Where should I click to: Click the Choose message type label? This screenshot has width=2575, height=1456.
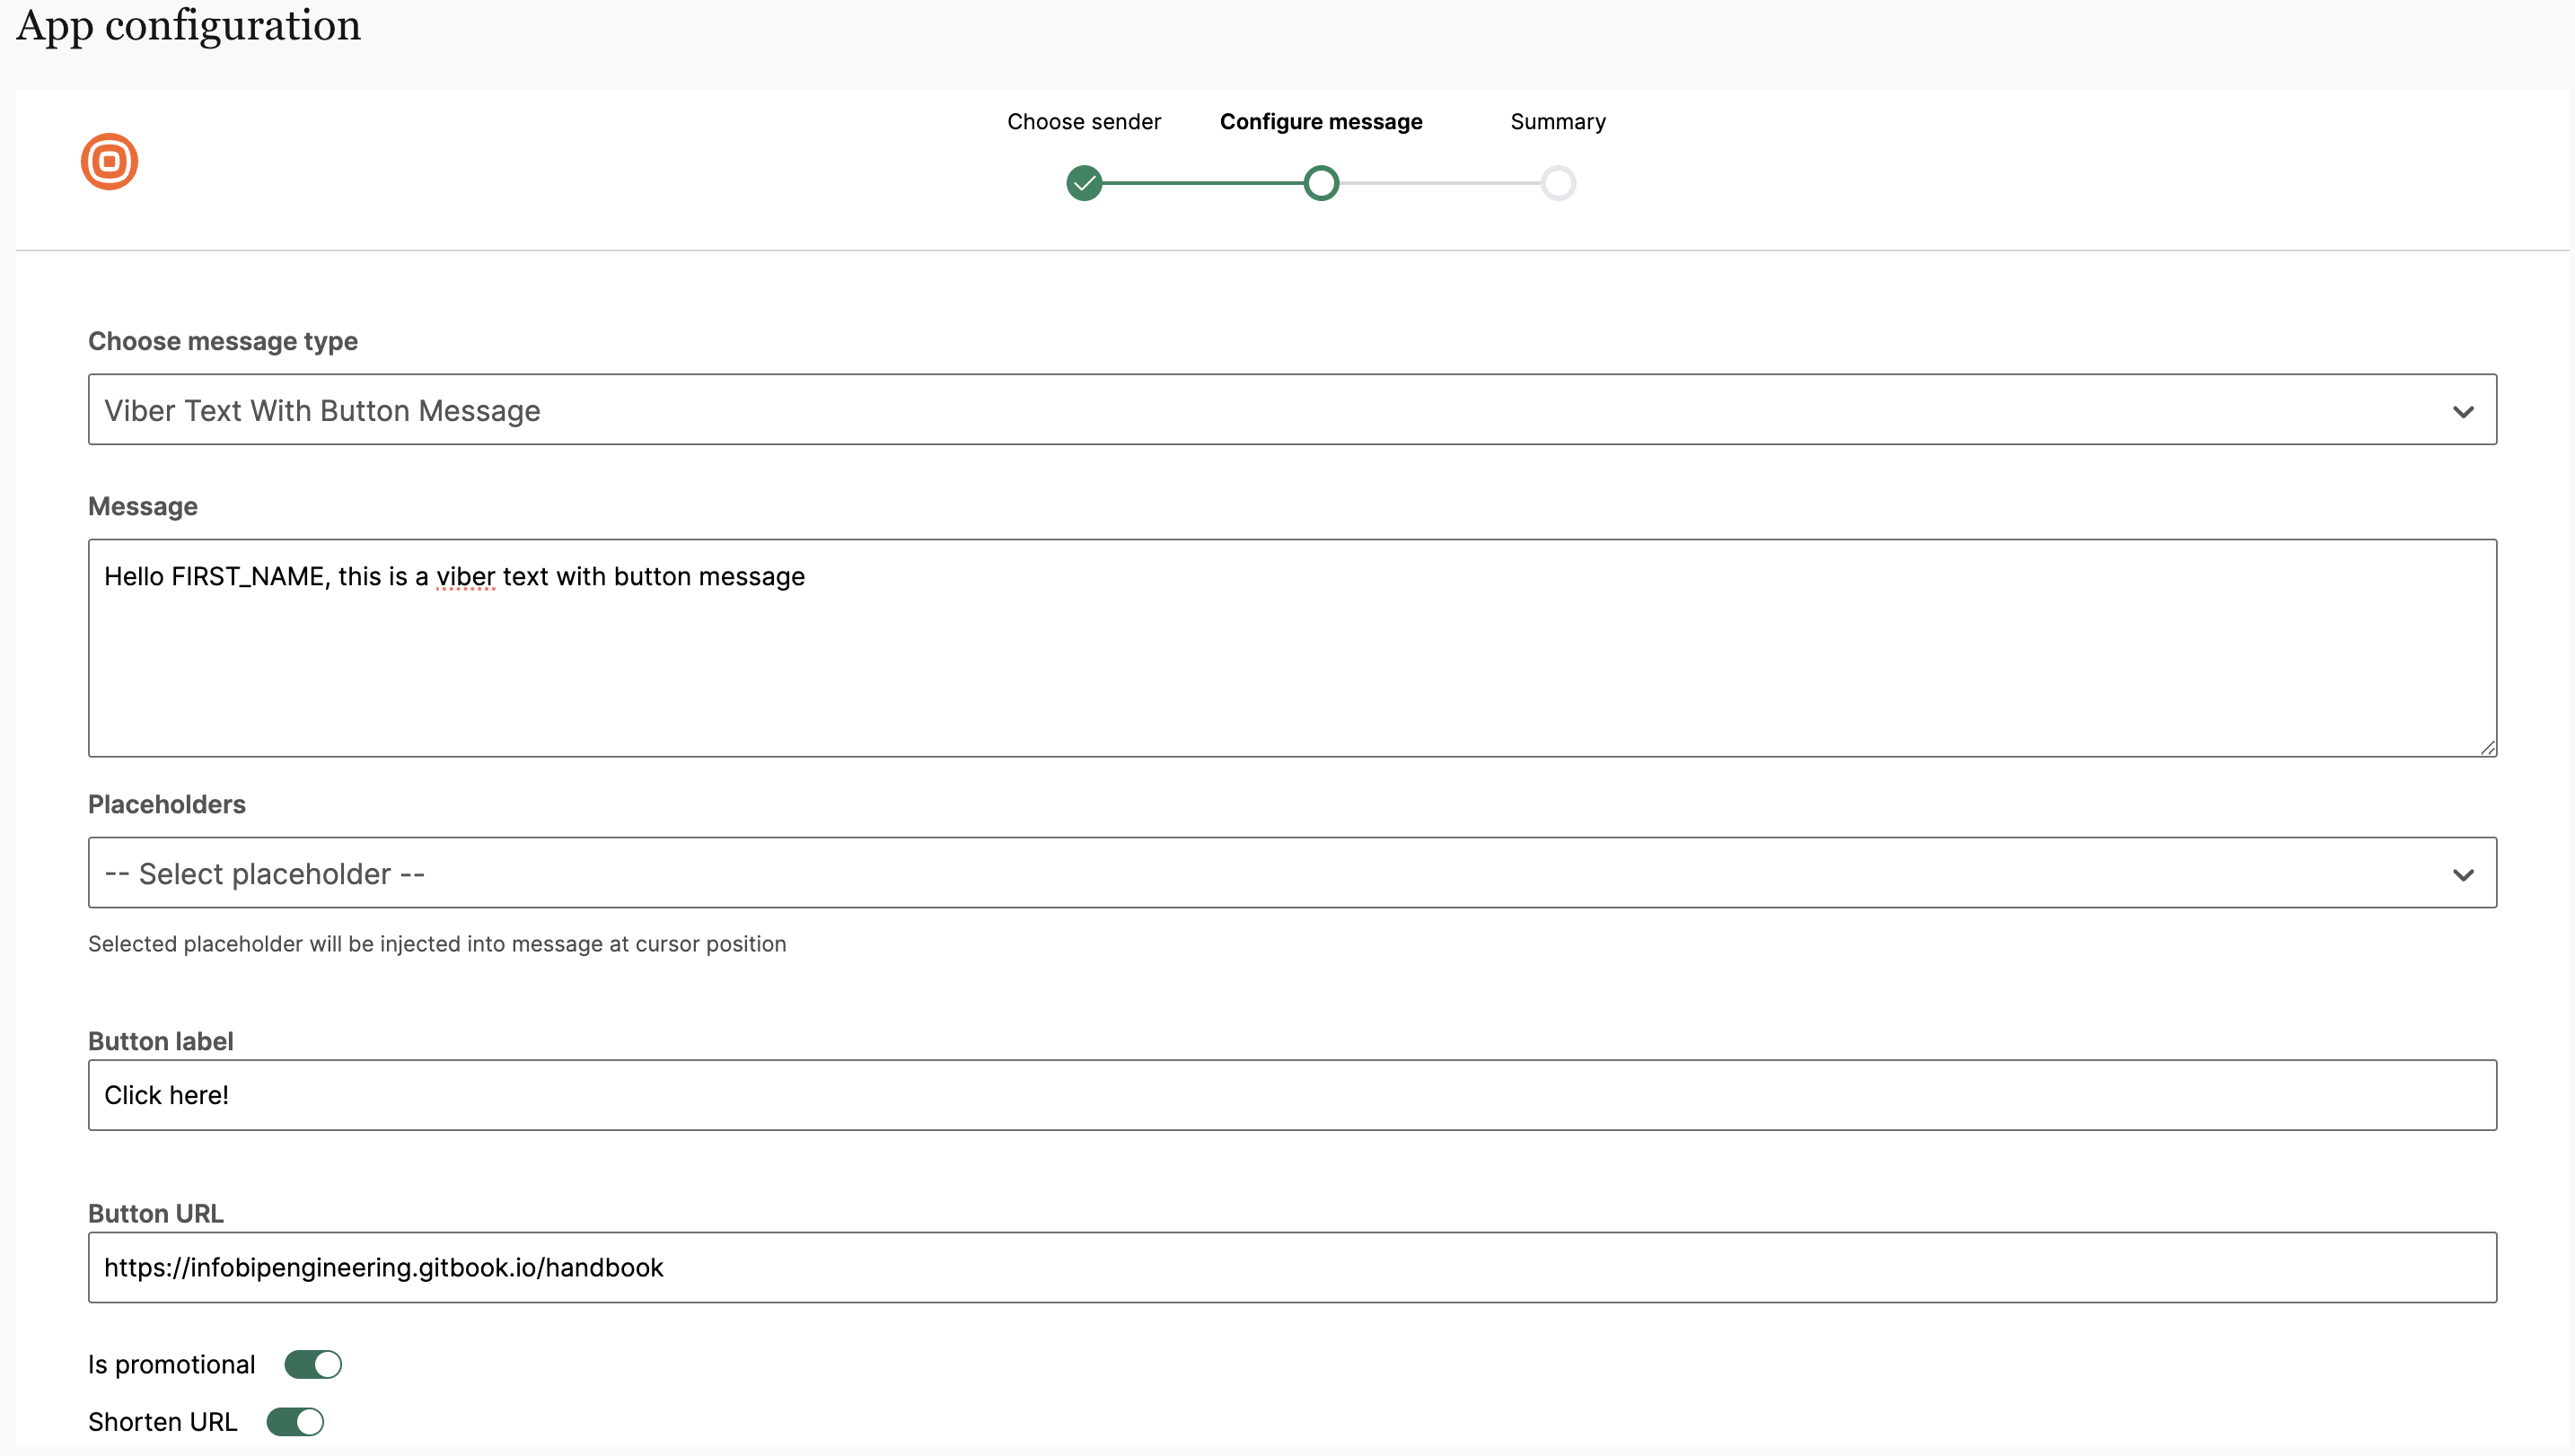(x=223, y=341)
